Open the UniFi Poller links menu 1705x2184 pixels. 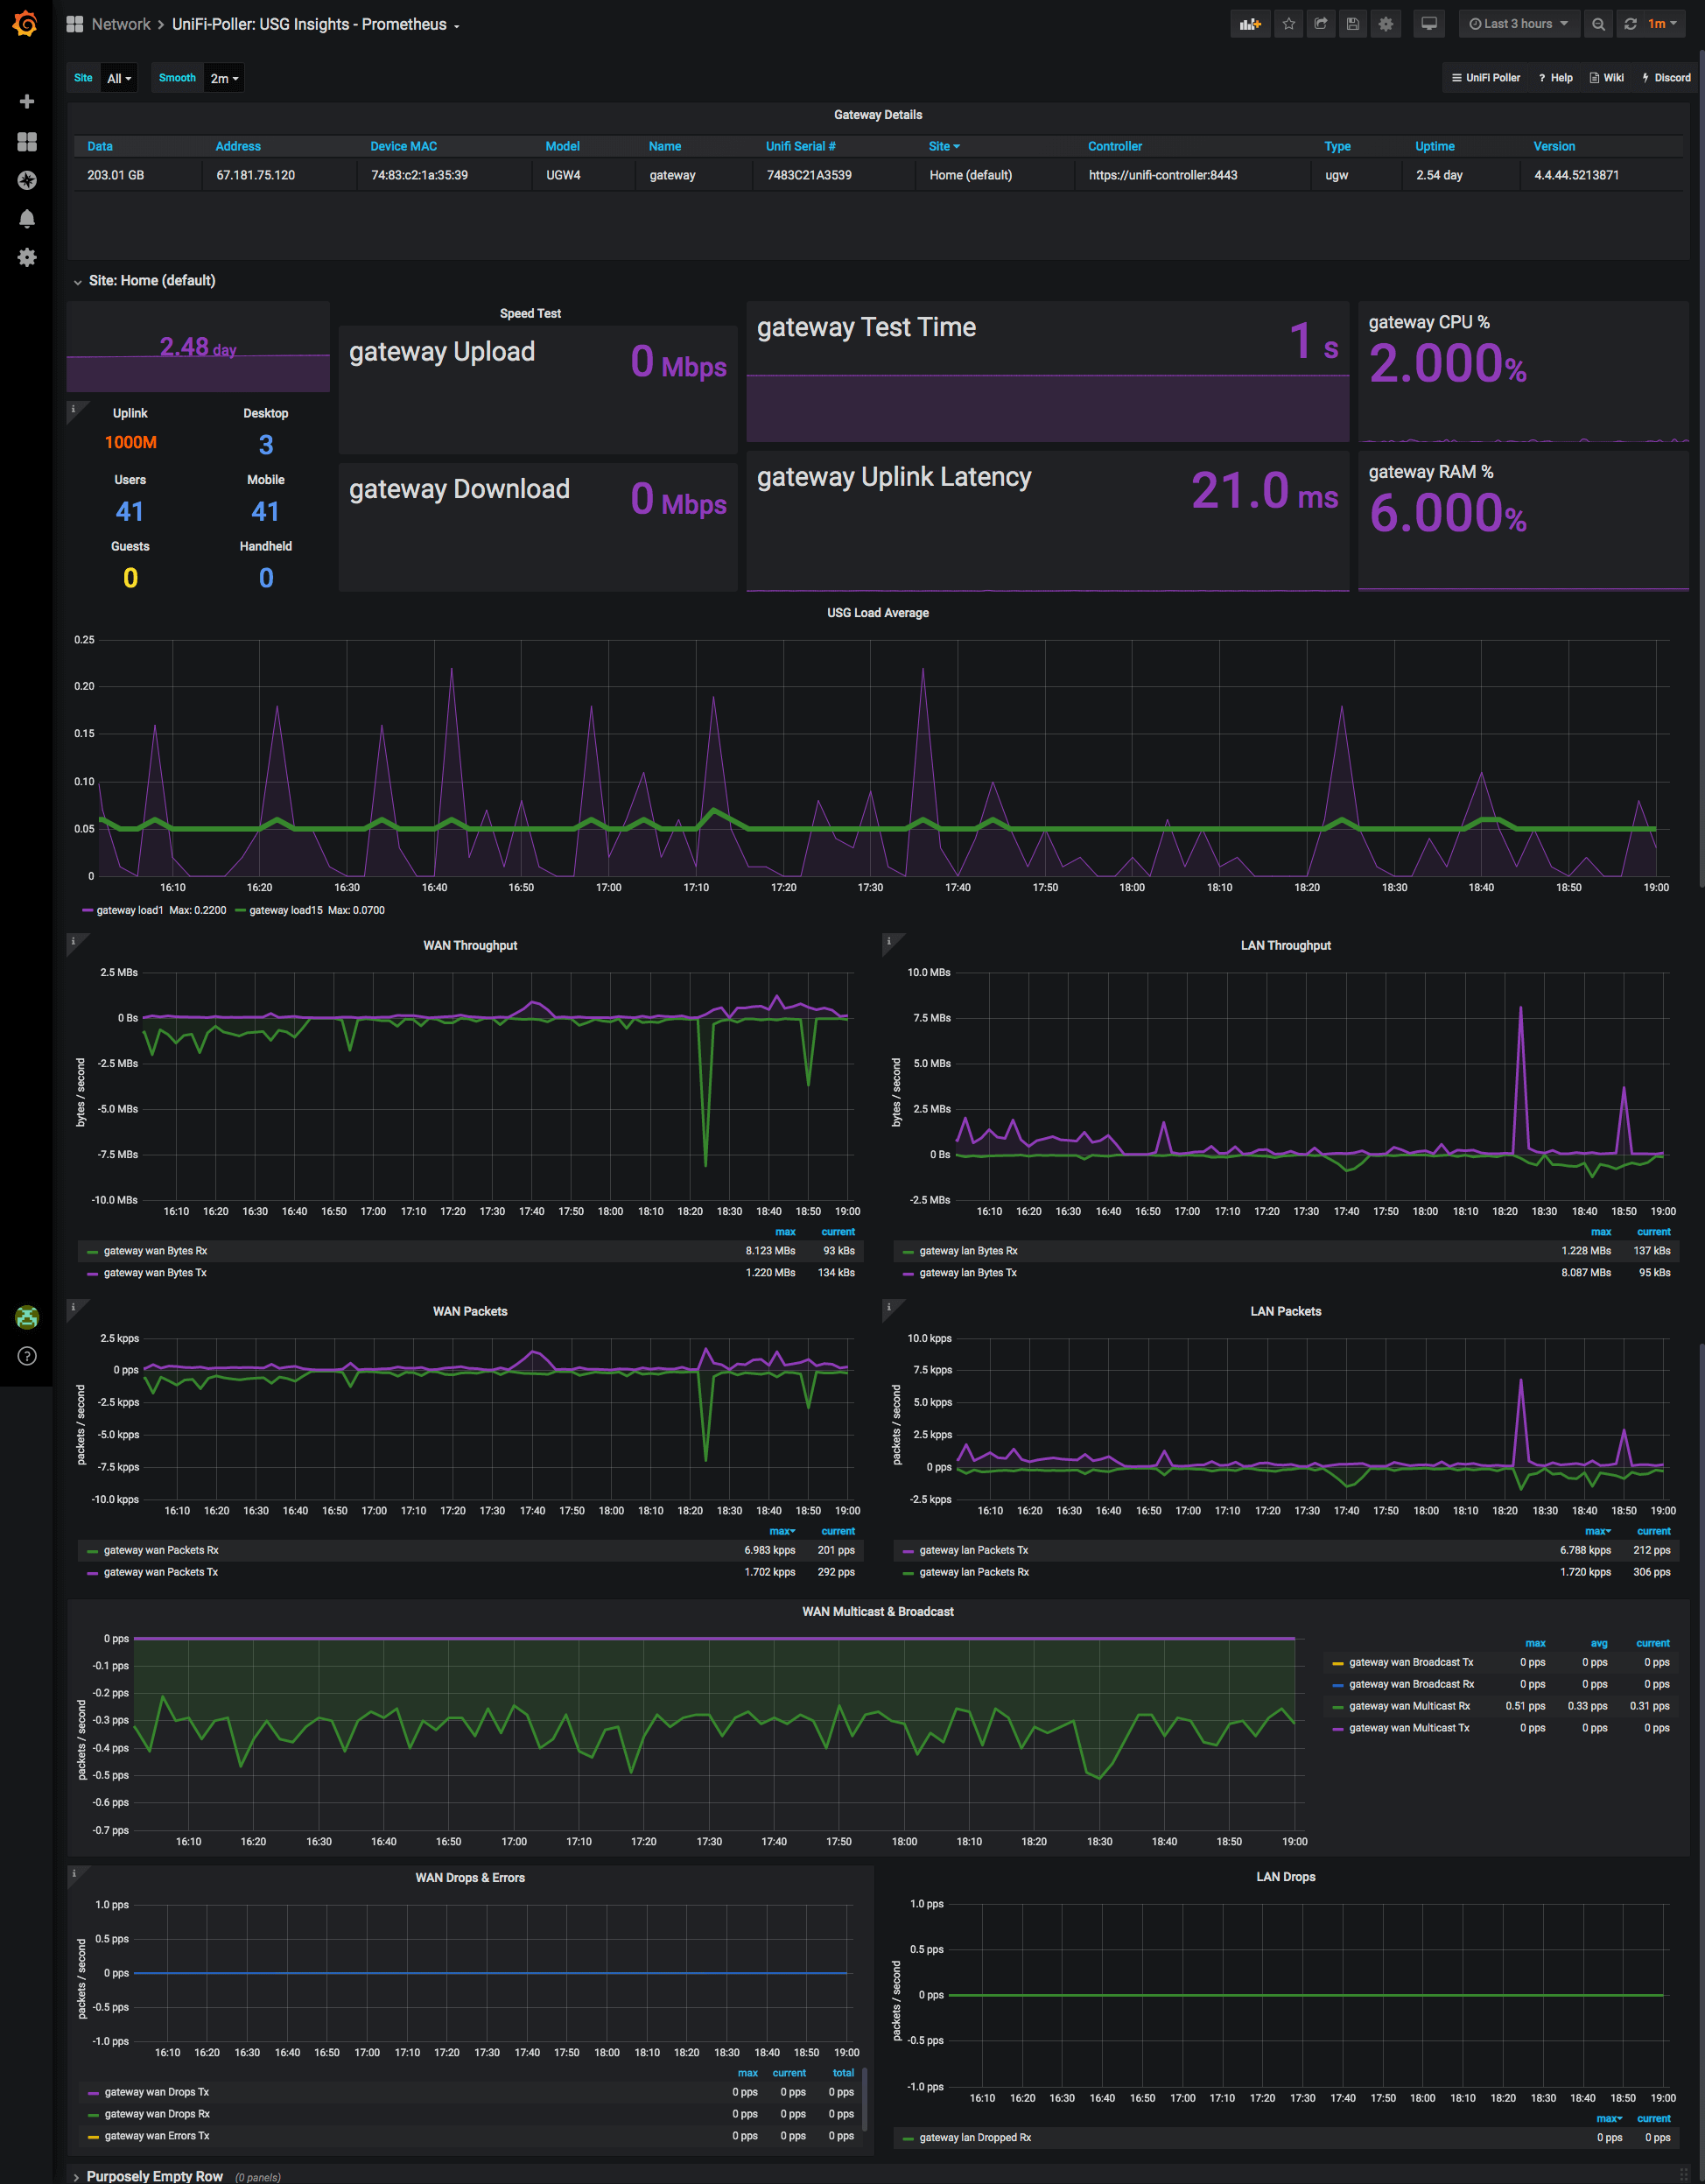[1485, 78]
